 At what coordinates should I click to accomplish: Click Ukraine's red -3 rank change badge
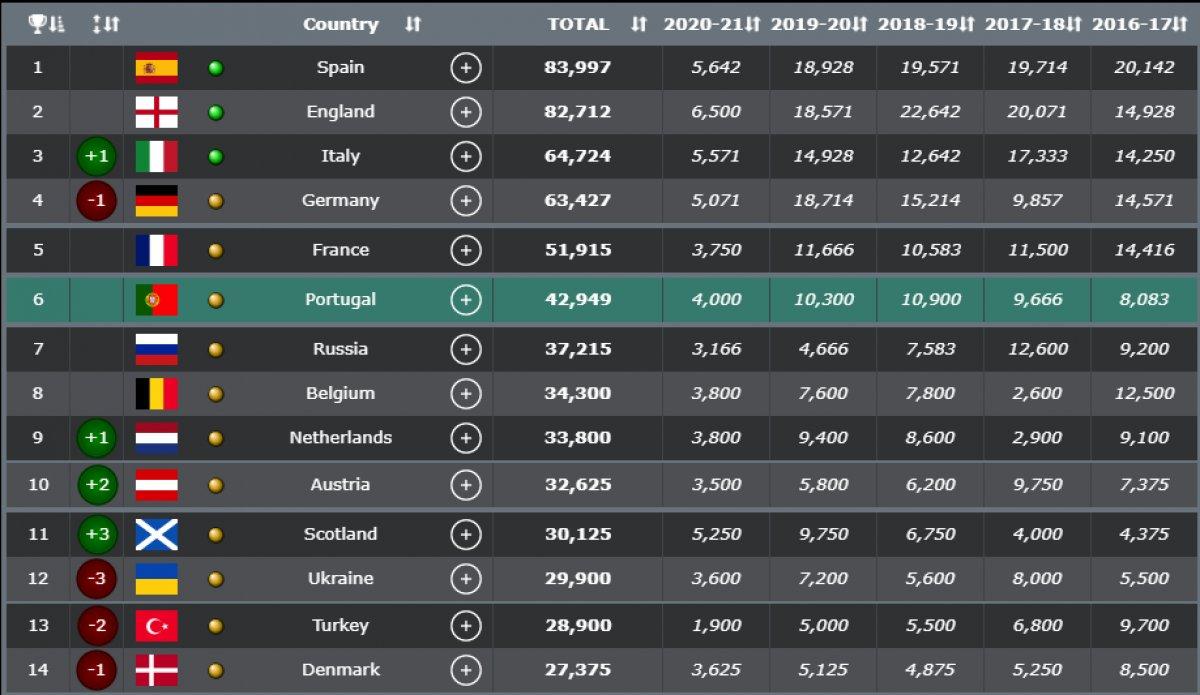pos(97,579)
